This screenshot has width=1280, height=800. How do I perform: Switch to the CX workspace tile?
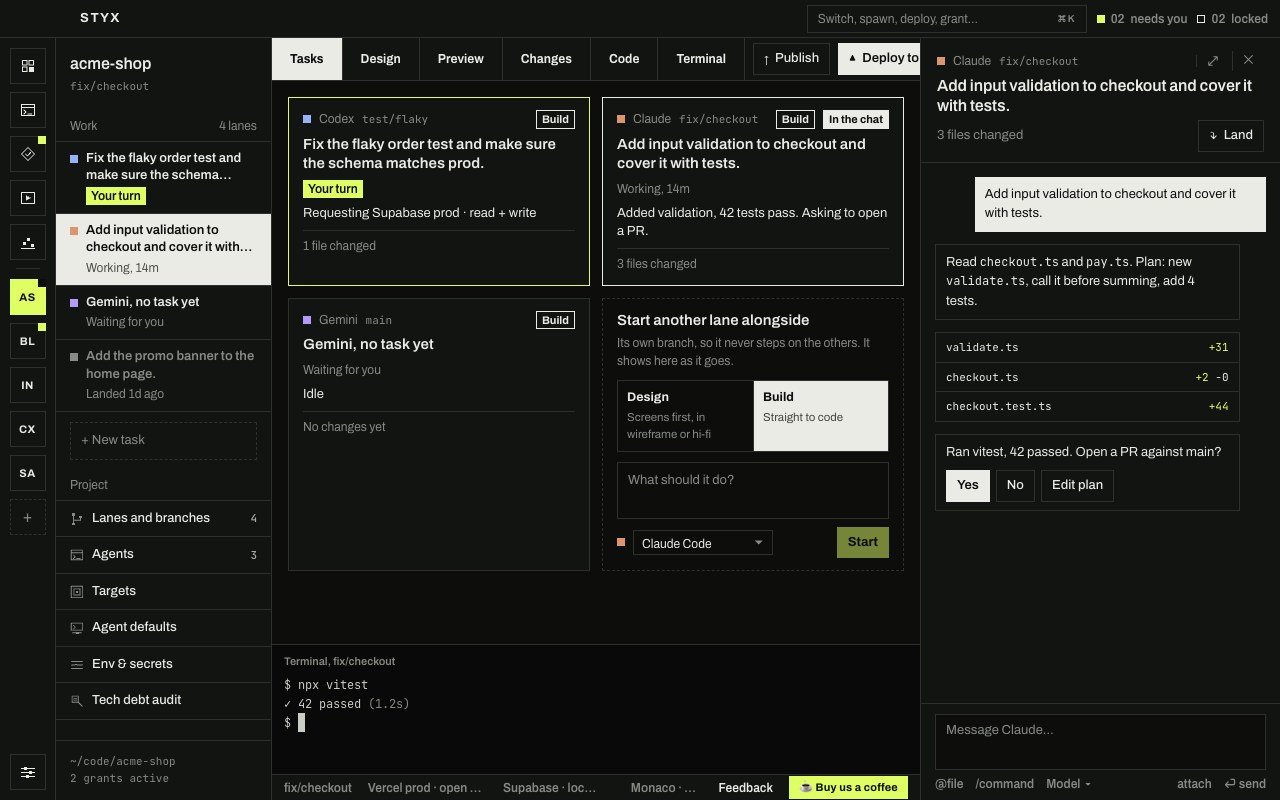point(28,429)
